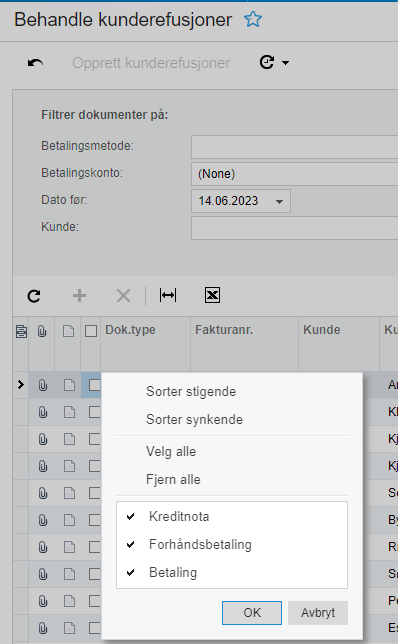Viewport: 398px width, 644px height.
Task: Export grid to Excel icon
Action: coord(212,295)
